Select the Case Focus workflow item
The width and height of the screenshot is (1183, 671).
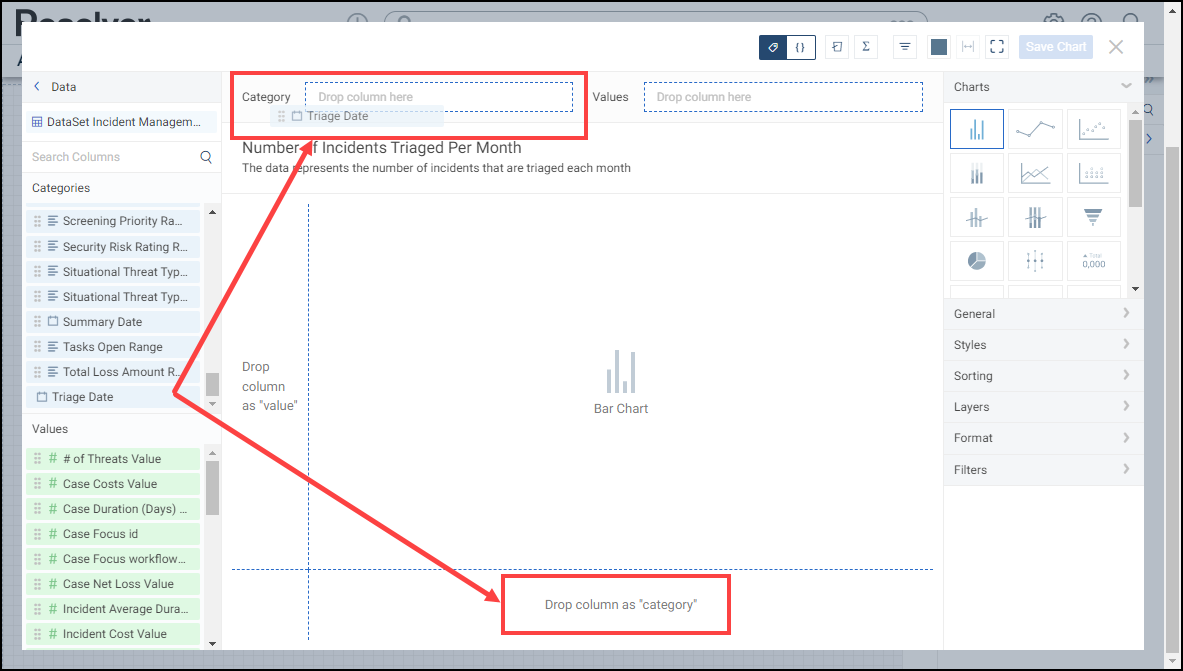pyautogui.click(x=113, y=559)
